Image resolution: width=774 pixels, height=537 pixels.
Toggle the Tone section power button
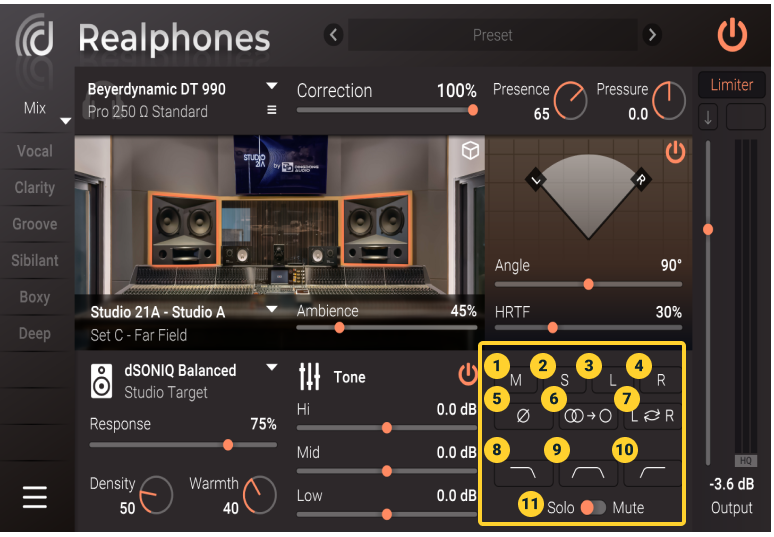[467, 375]
